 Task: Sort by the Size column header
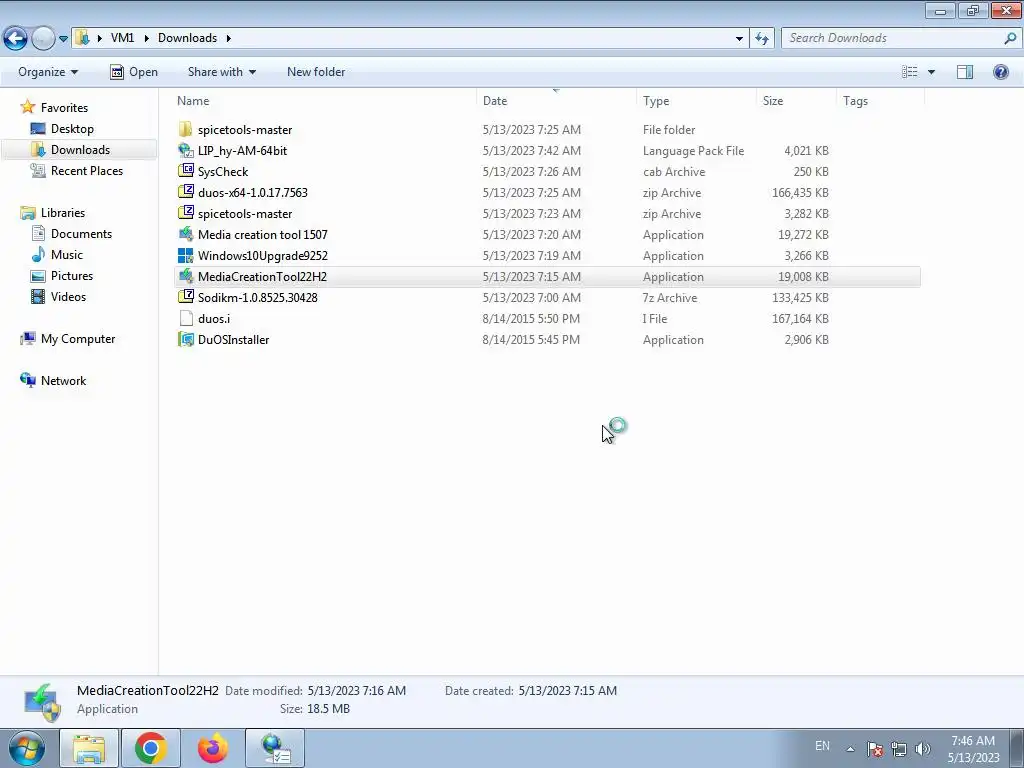click(796, 101)
